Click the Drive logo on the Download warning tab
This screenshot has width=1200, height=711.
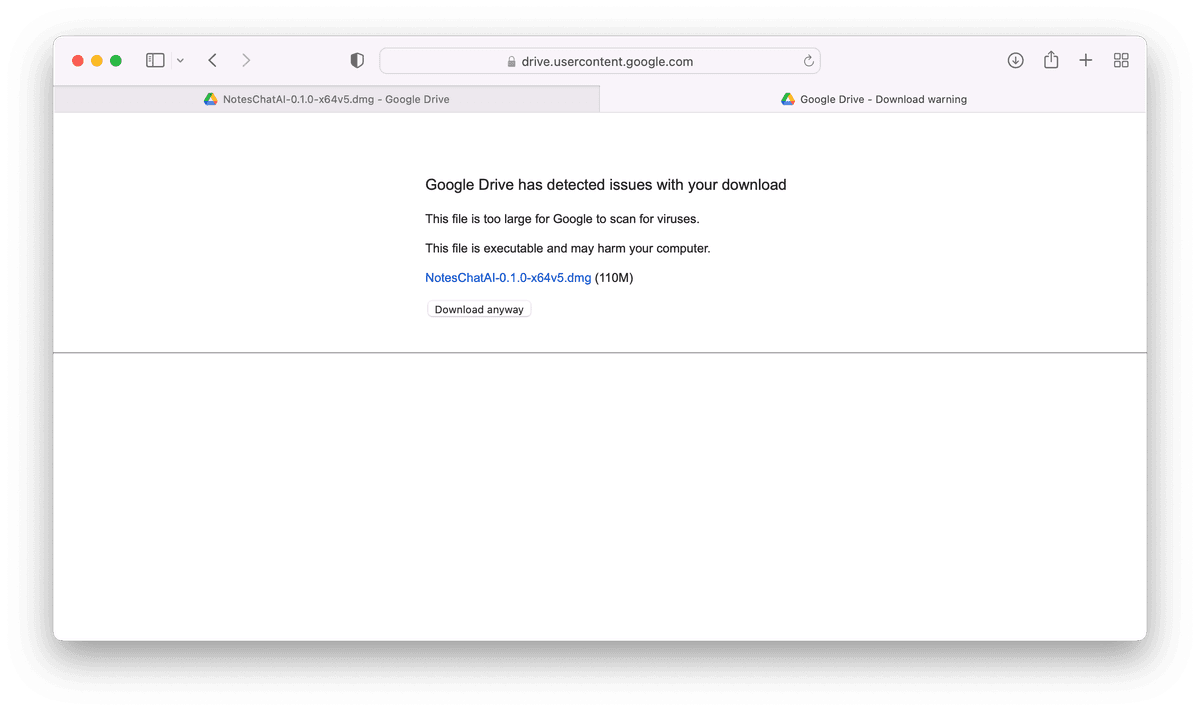[788, 99]
